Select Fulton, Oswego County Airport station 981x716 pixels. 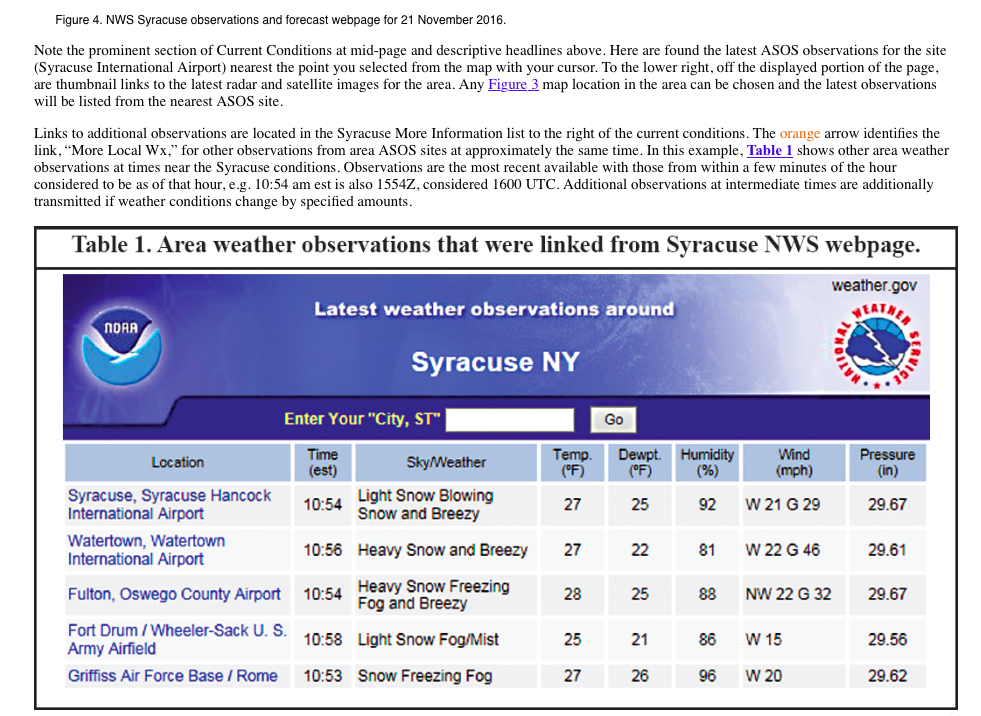(173, 594)
